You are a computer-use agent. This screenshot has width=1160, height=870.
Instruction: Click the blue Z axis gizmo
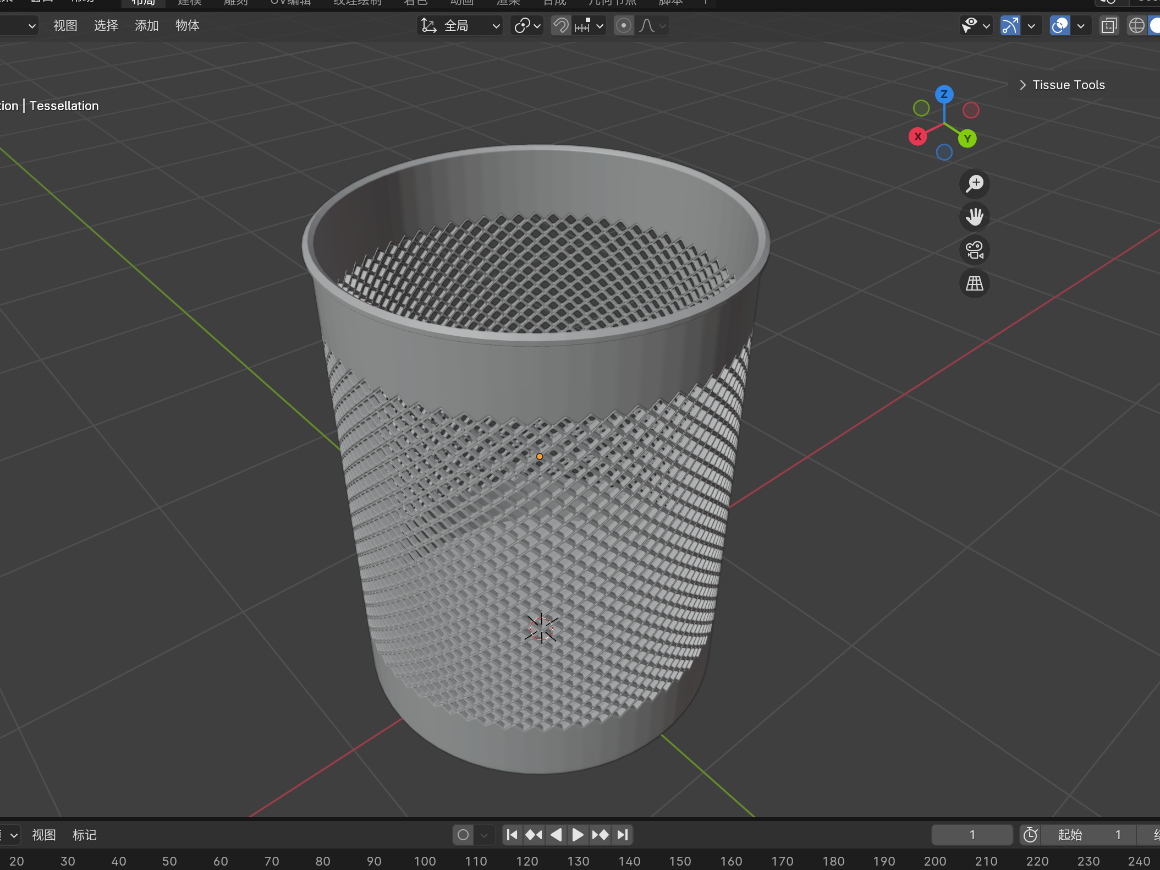click(944, 94)
